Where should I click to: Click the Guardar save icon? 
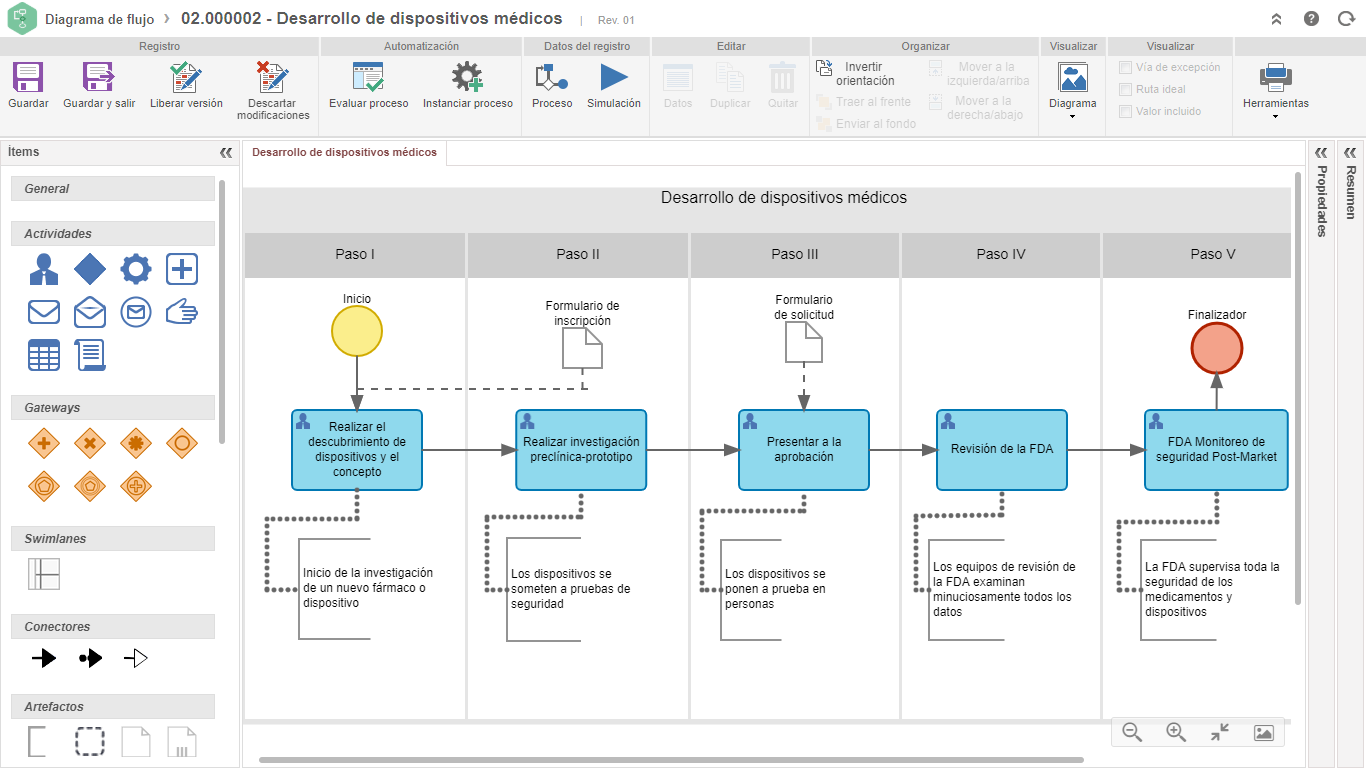28,77
